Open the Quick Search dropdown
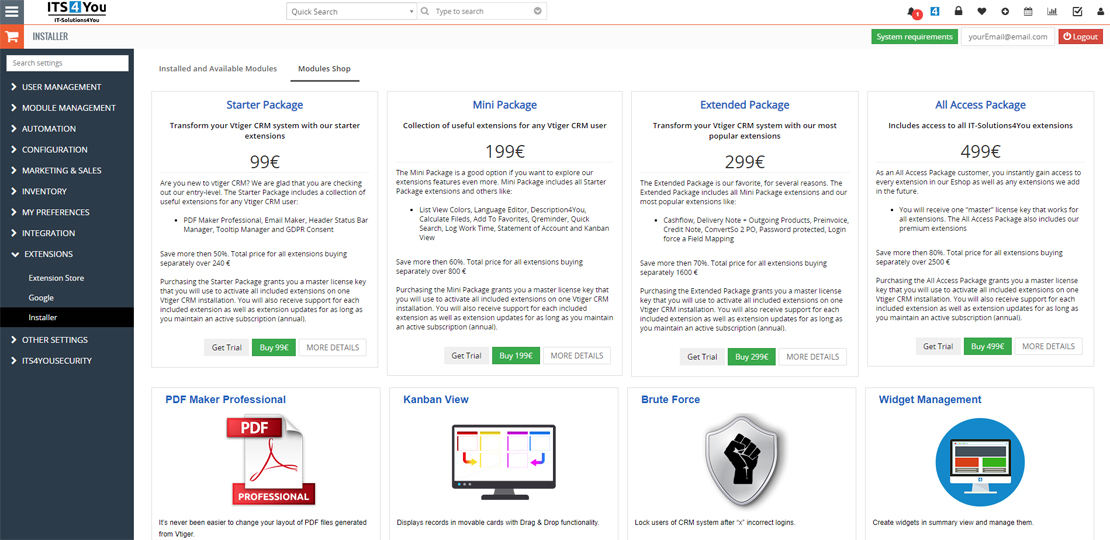Image resolution: width=1110 pixels, height=540 pixels. point(350,12)
